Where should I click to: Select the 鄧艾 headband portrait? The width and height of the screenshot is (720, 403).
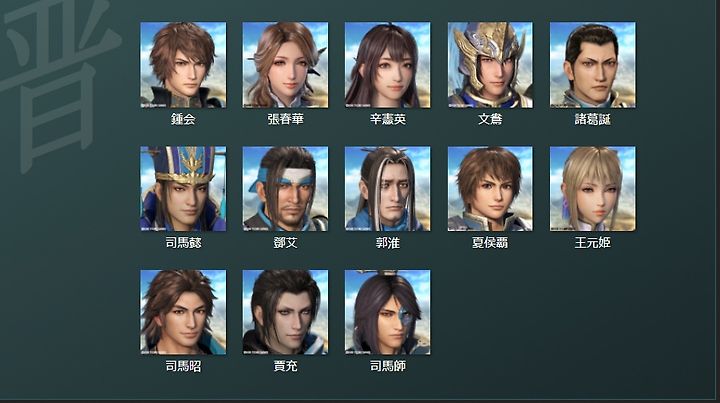285,189
